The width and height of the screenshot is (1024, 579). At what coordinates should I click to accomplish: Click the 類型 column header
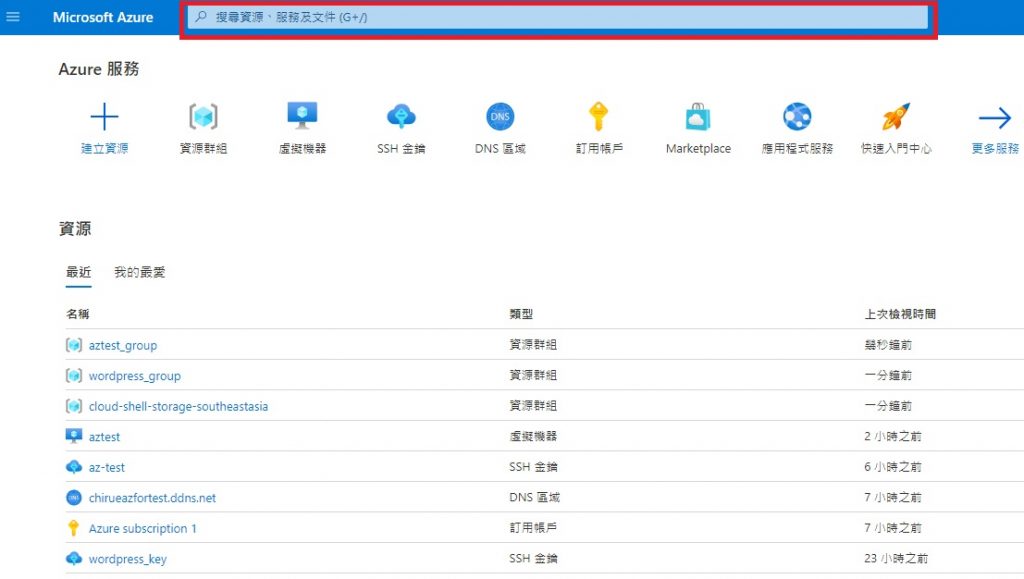click(x=521, y=314)
